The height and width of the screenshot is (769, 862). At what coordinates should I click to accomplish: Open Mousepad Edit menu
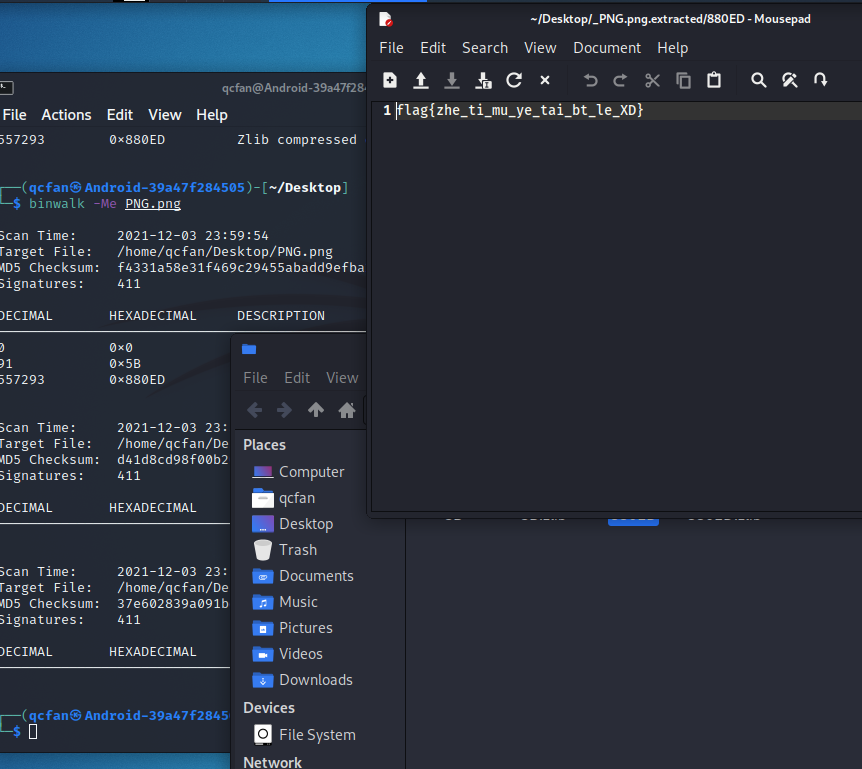click(433, 48)
